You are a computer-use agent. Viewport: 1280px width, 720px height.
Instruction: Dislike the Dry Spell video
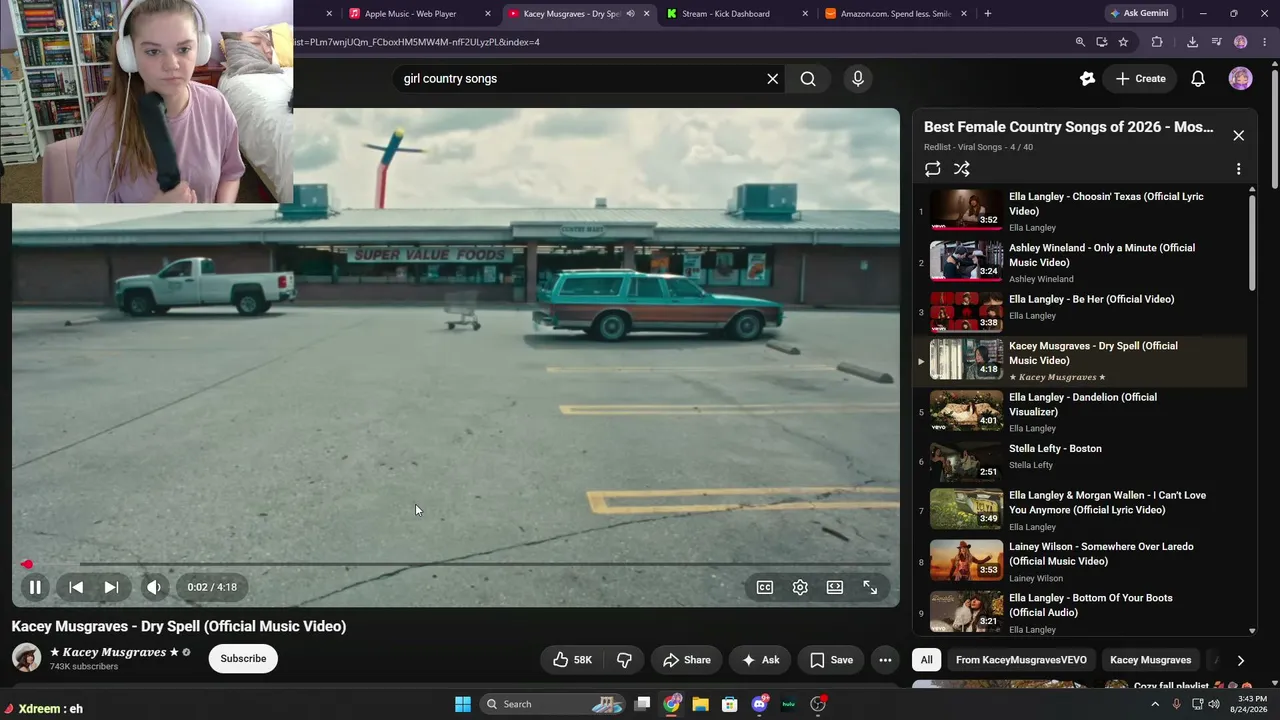pos(624,660)
